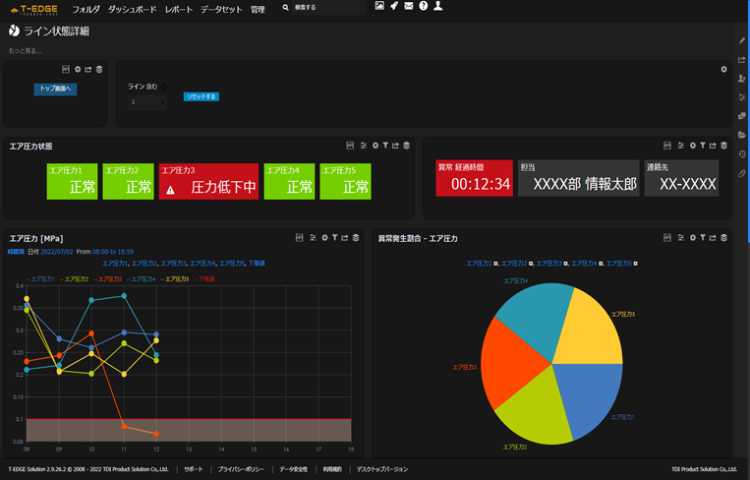
Task: Click the export icon in エア圧力状態 panel
Action: pos(395,145)
